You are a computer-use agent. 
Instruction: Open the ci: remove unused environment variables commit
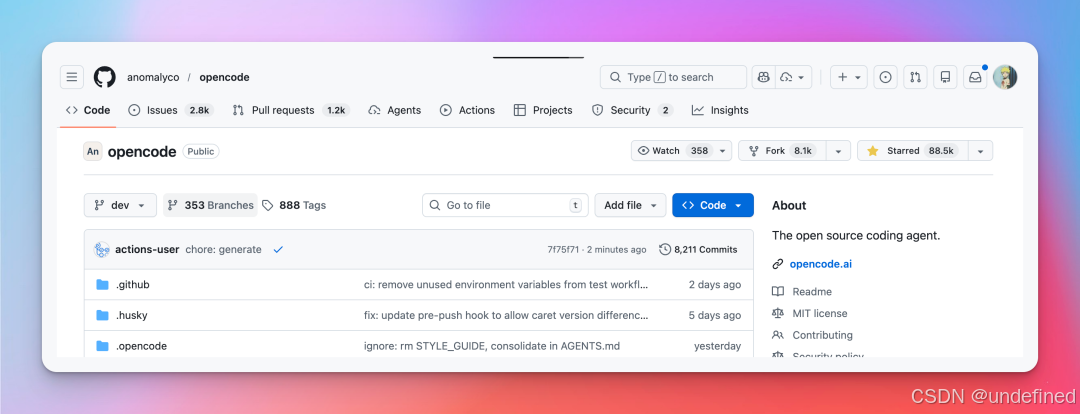(506, 284)
